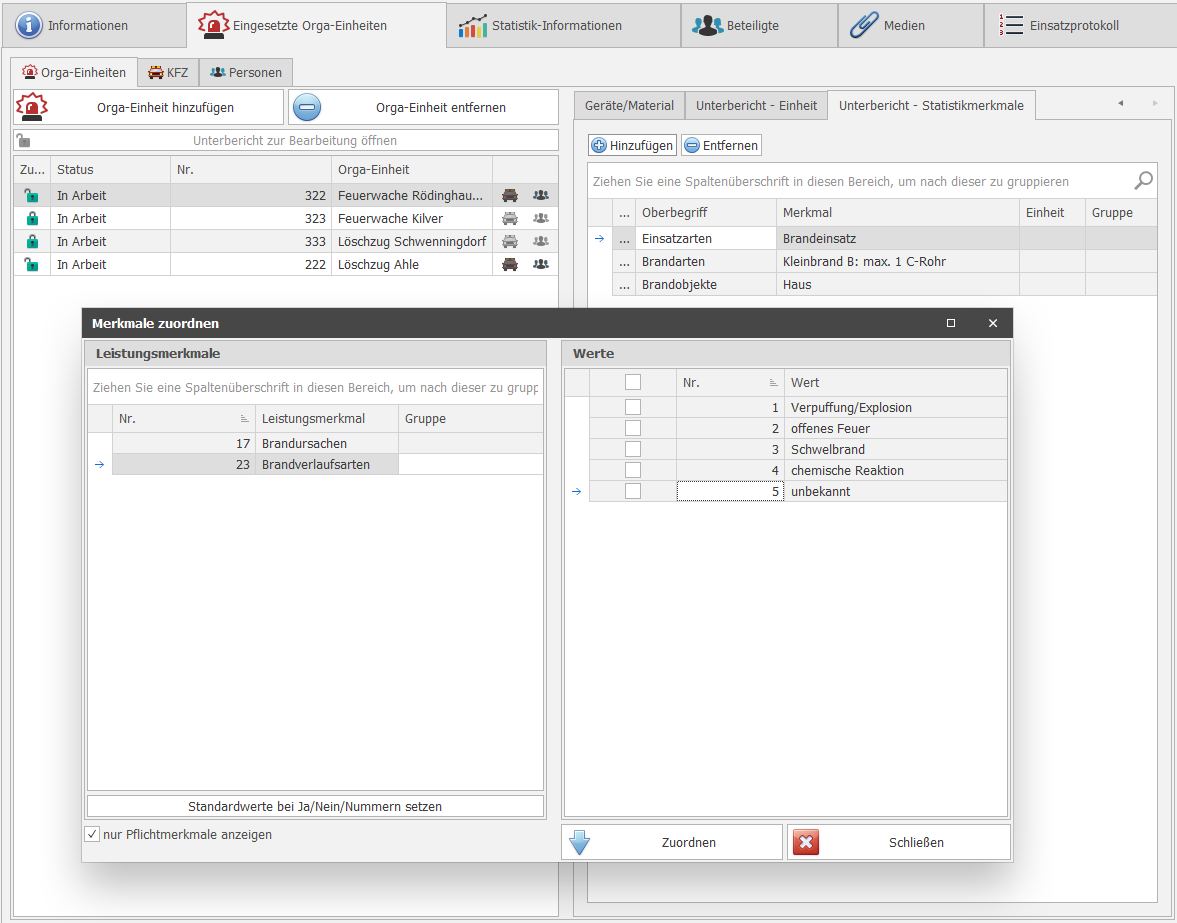
Task: Click the persons icon in Feuerwache Kilver row
Action: (x=541, y=219)
